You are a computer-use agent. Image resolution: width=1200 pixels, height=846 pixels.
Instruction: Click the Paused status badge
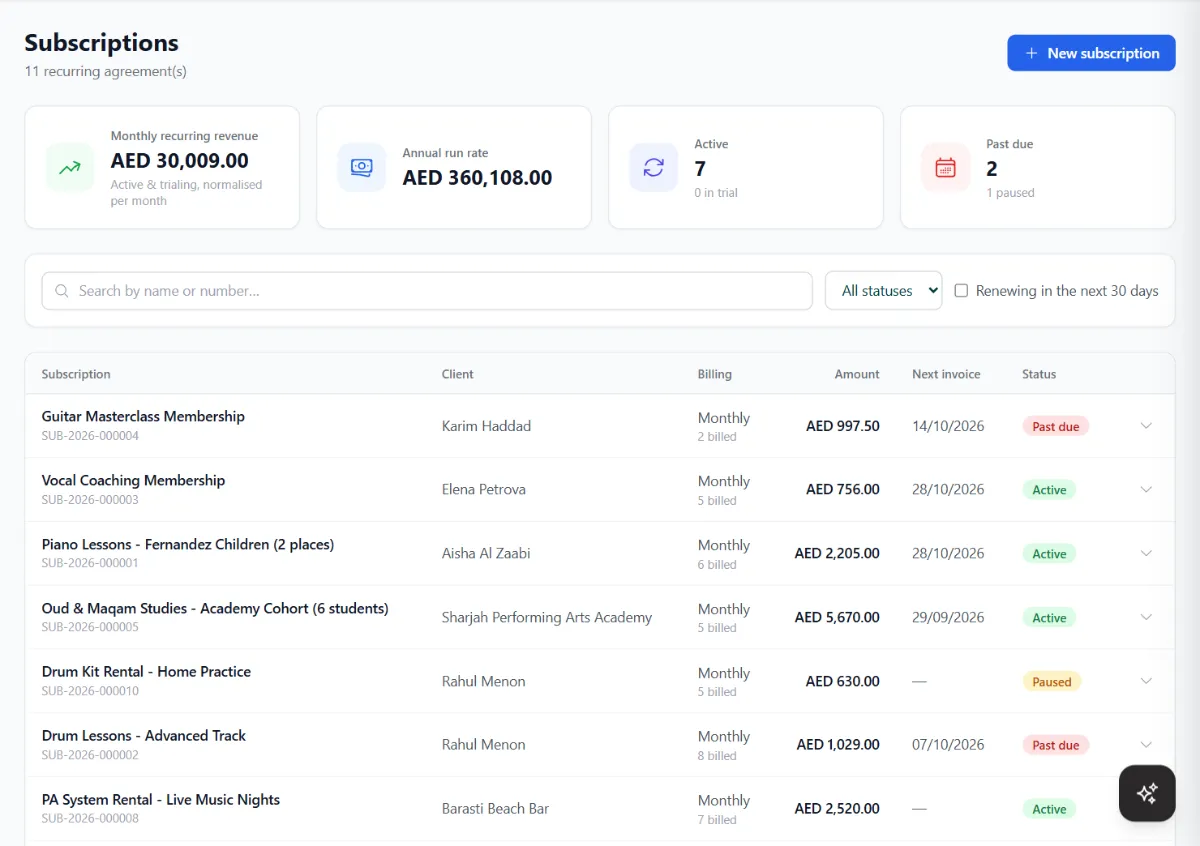(x=1051, y=682)
